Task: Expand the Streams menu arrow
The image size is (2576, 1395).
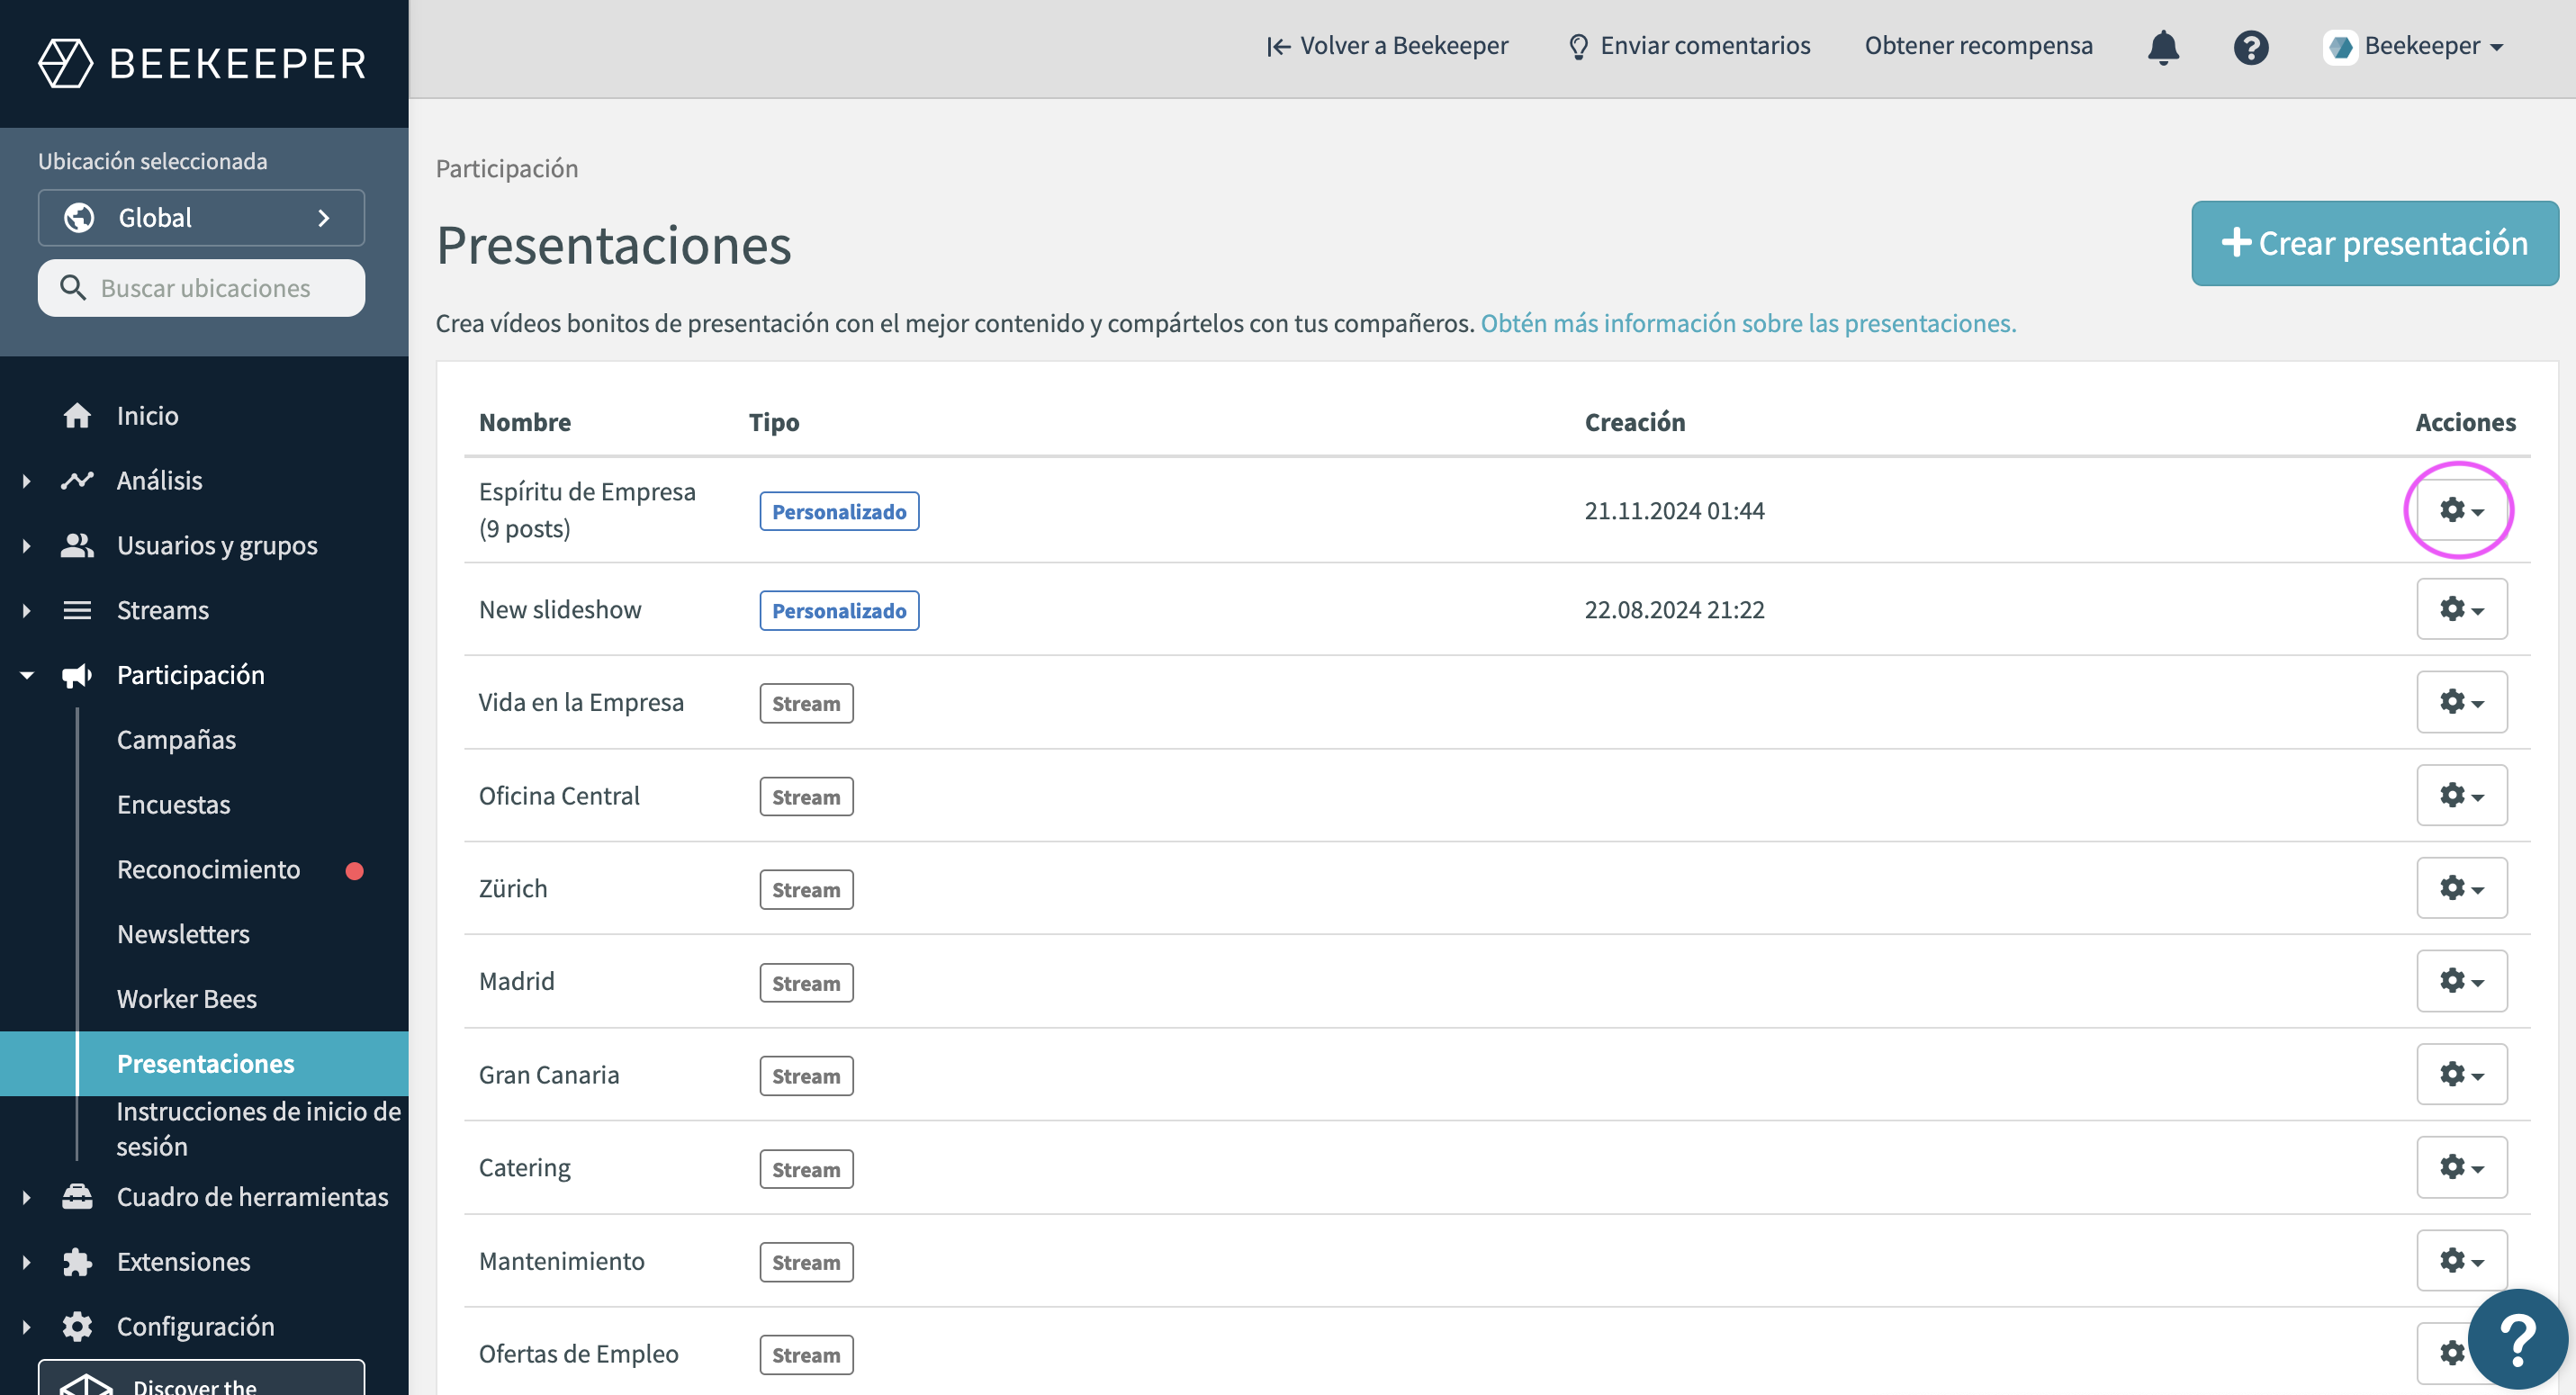Action: 26,611
